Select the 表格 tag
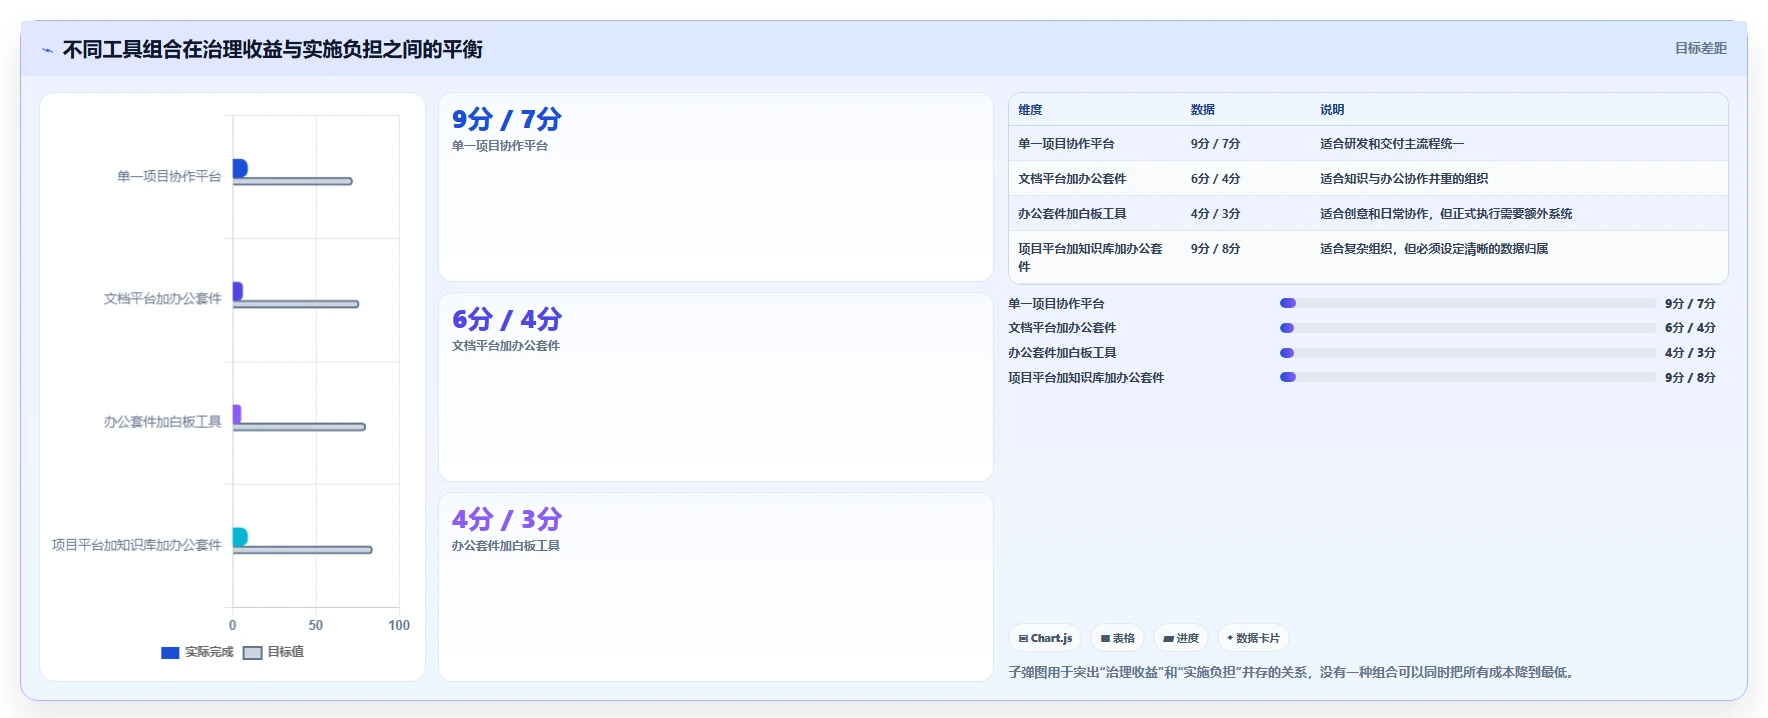 [x=1117, y=638]
